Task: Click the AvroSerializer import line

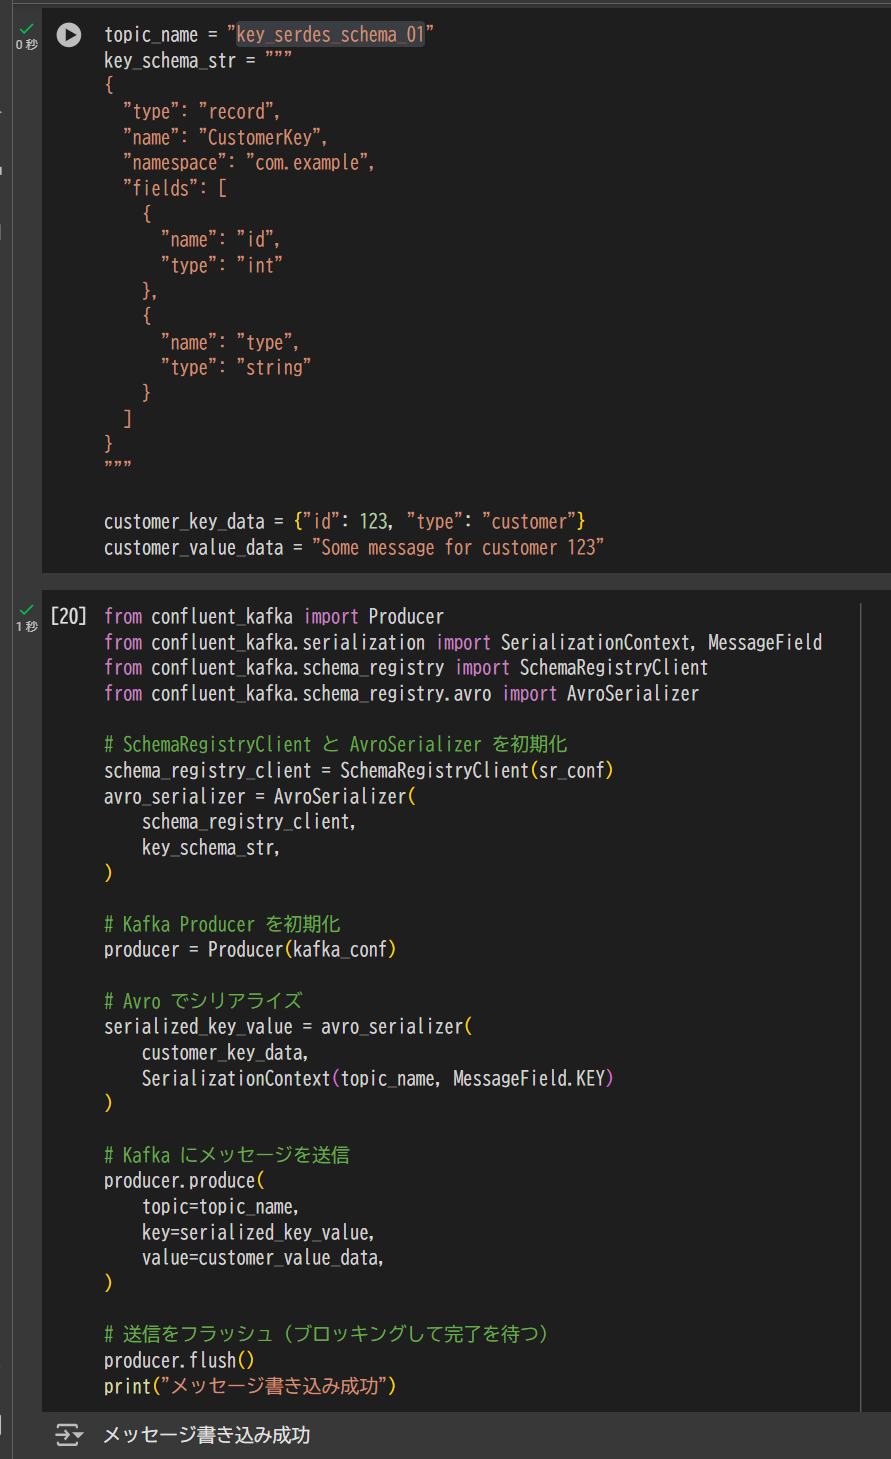Action: [402, 693]
